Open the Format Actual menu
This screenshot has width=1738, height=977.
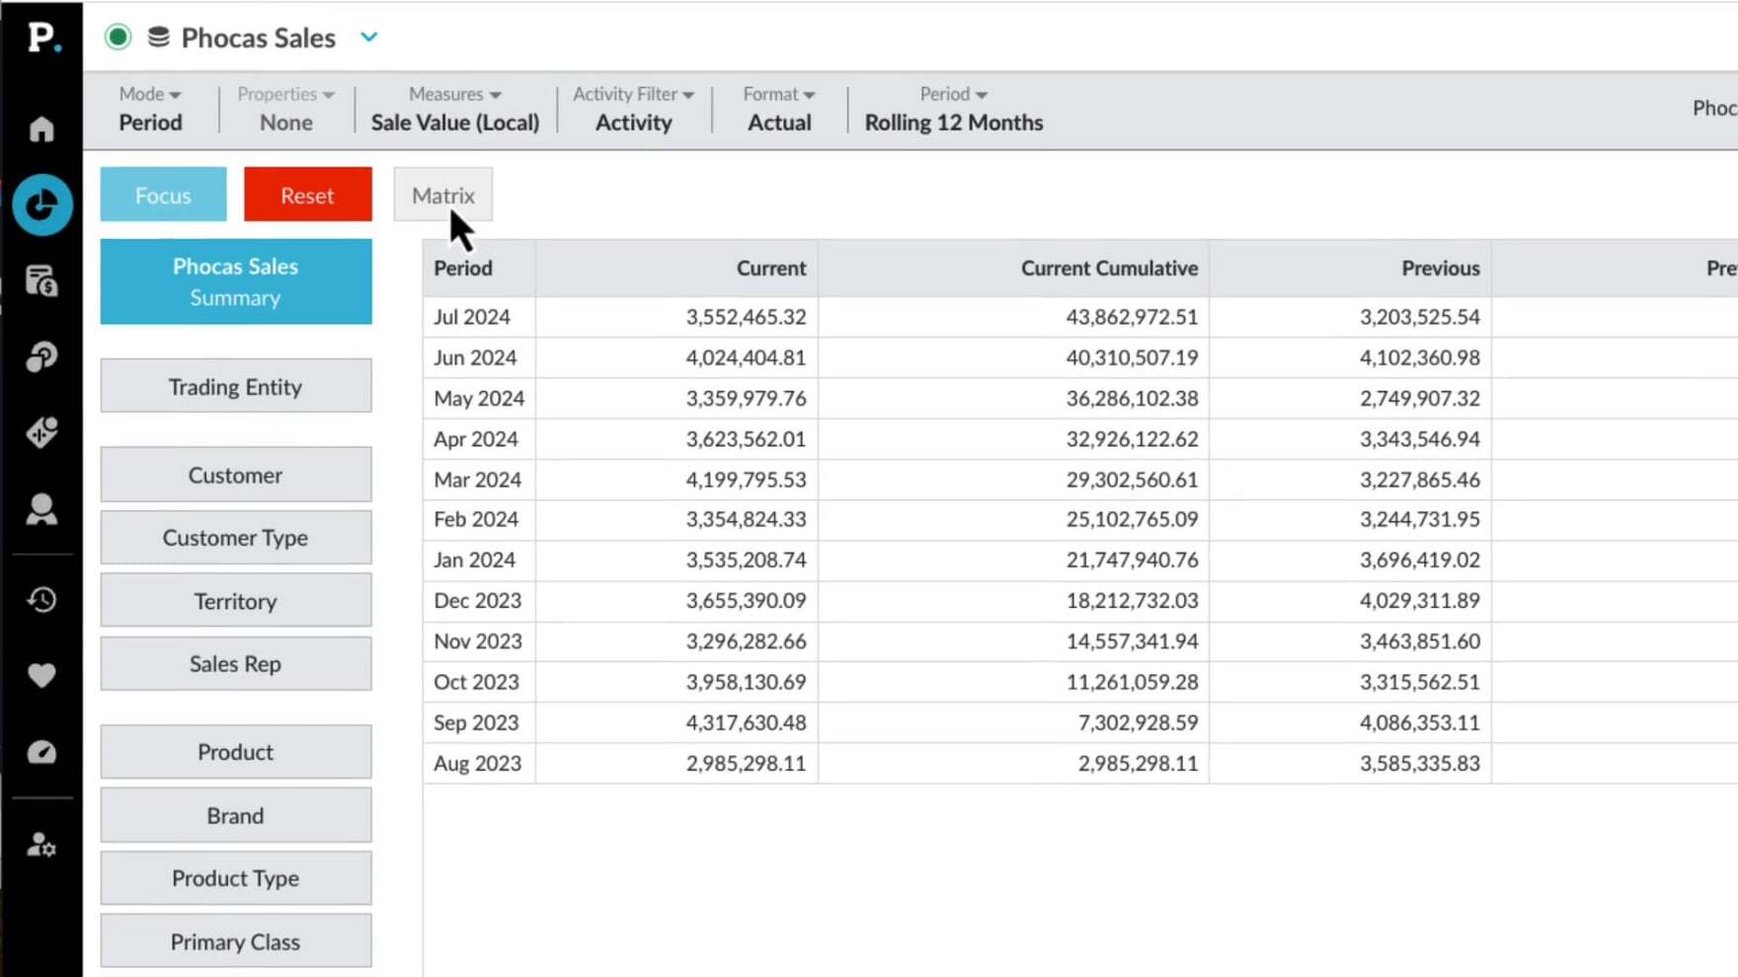coord(779,108)
